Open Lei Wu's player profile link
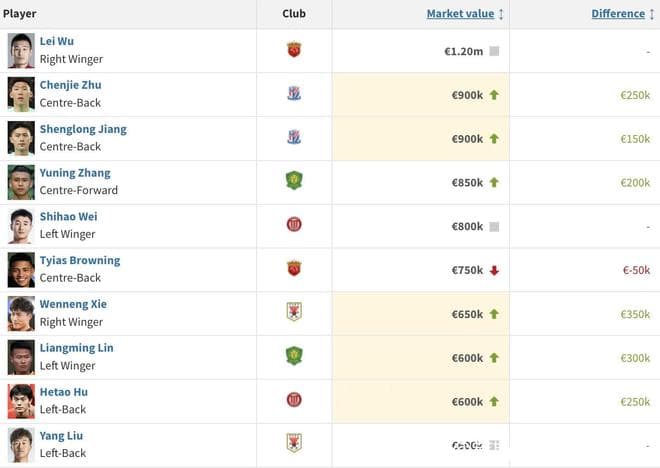This screenshot has height=468, width=660. (x=57, y=41)
